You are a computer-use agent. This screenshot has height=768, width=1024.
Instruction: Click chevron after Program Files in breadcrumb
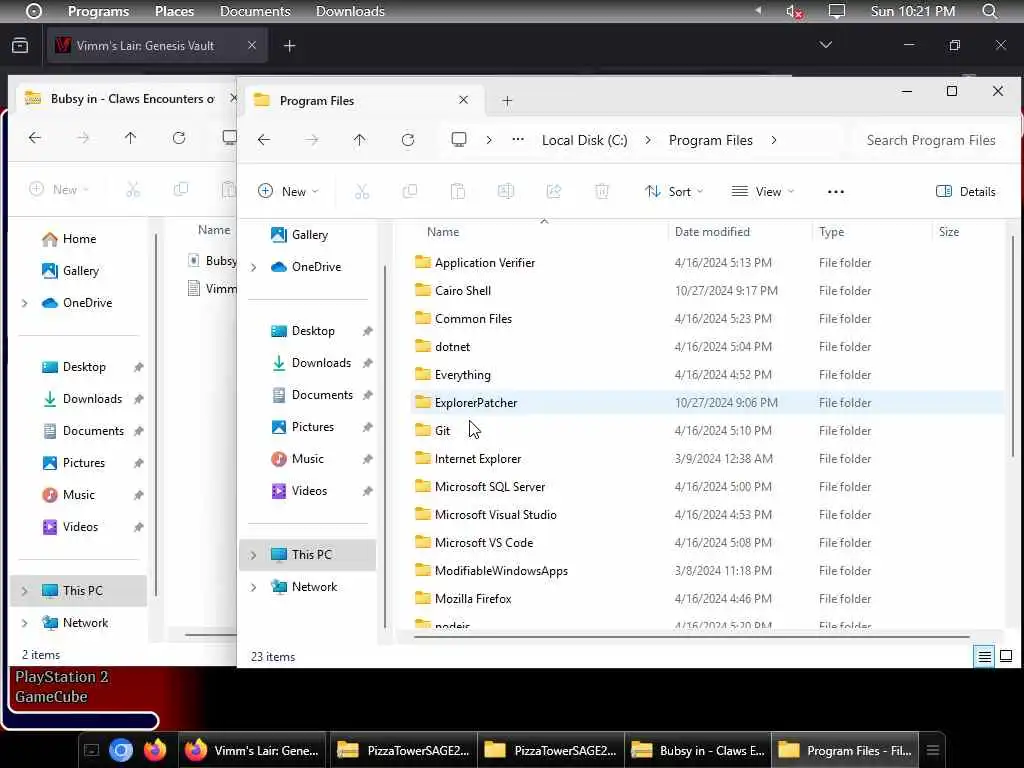(774, 140)
